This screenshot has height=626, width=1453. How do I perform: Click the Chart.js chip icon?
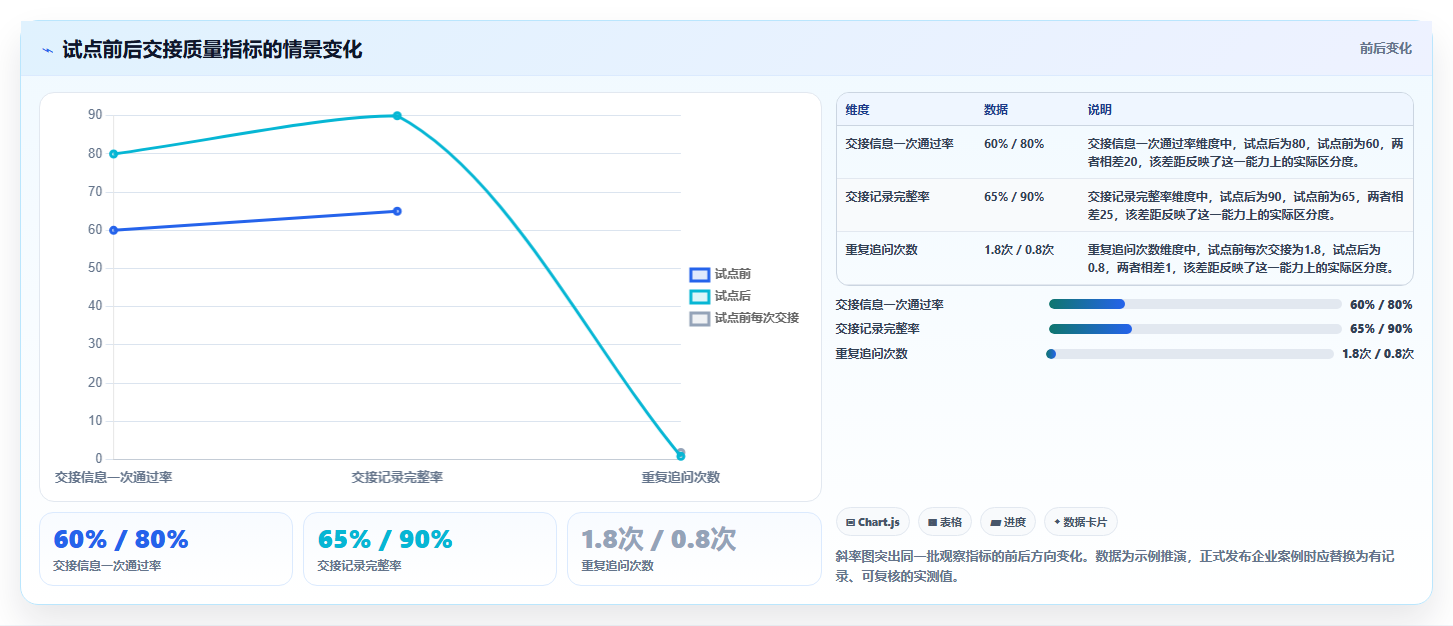[850, 522]
